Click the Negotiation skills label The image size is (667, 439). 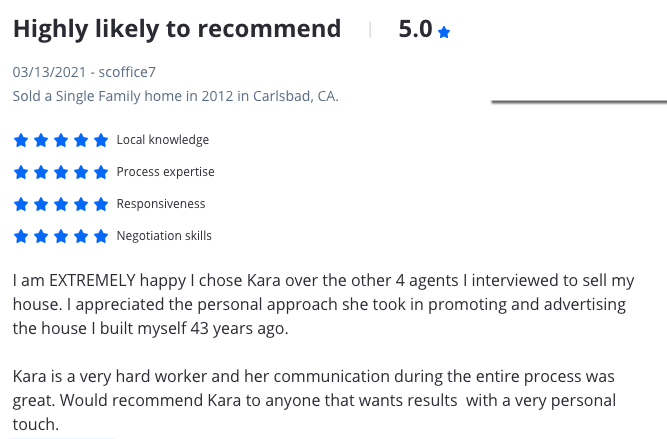(164, 236)
